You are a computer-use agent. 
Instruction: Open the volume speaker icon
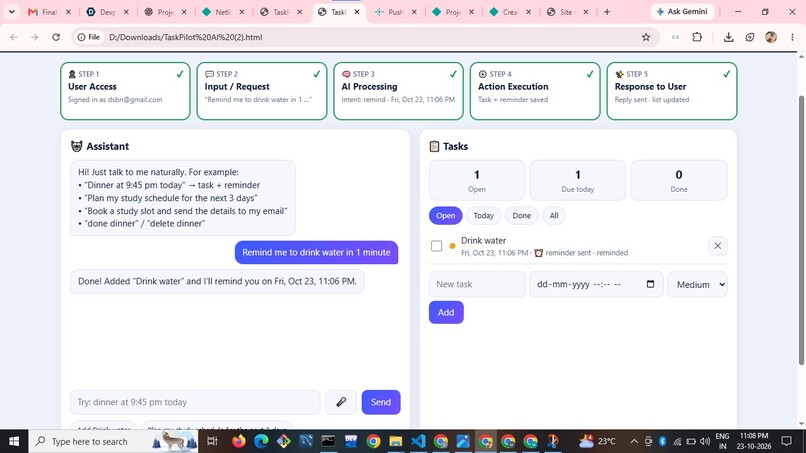(705, 441)
